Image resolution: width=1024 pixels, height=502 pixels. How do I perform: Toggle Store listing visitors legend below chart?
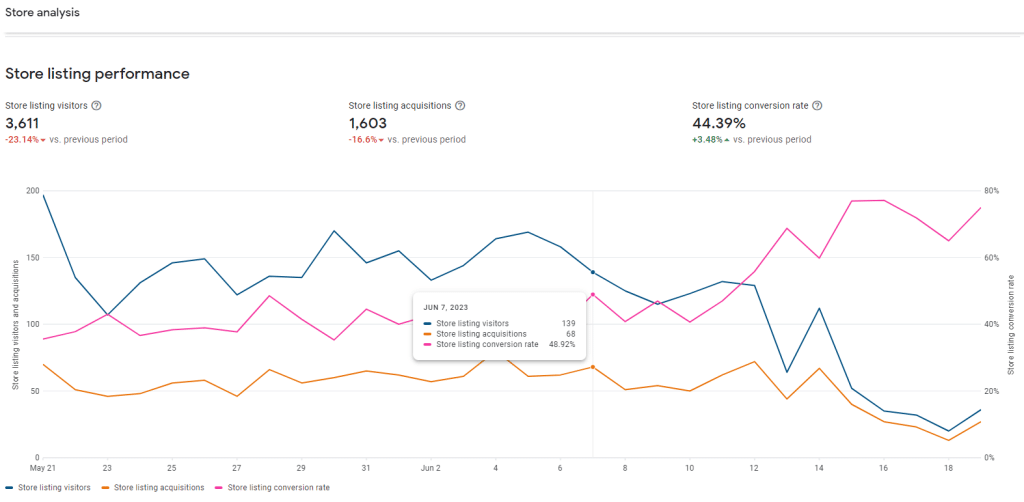pos(48,488)
